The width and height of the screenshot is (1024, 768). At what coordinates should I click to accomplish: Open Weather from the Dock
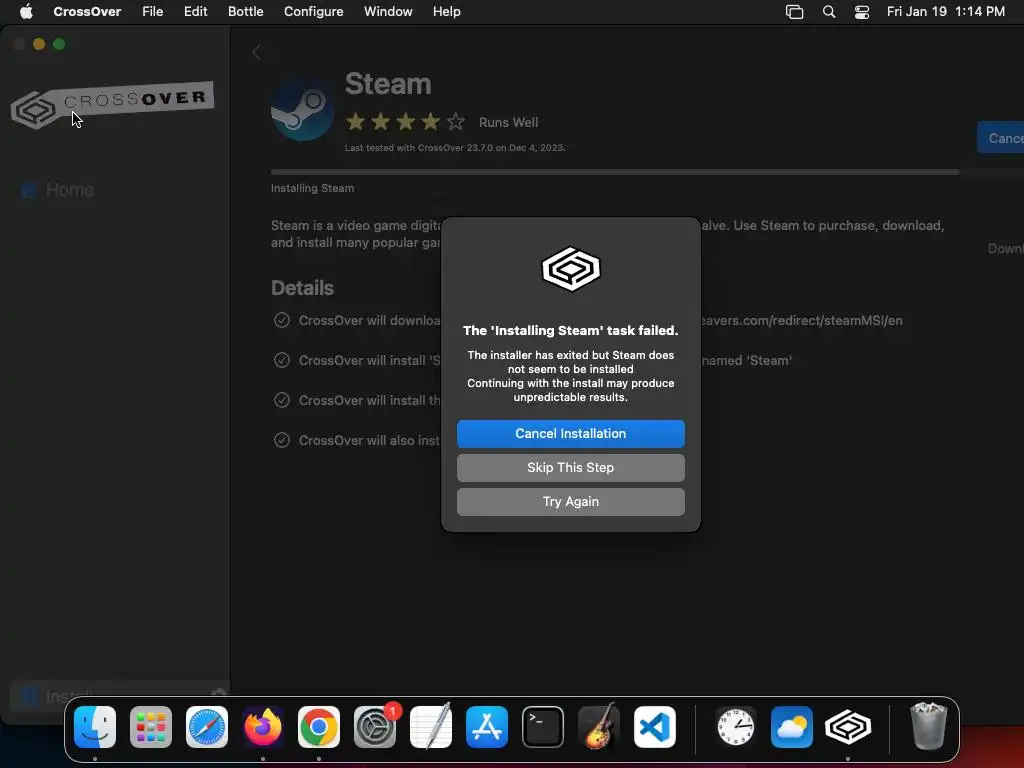792,727
